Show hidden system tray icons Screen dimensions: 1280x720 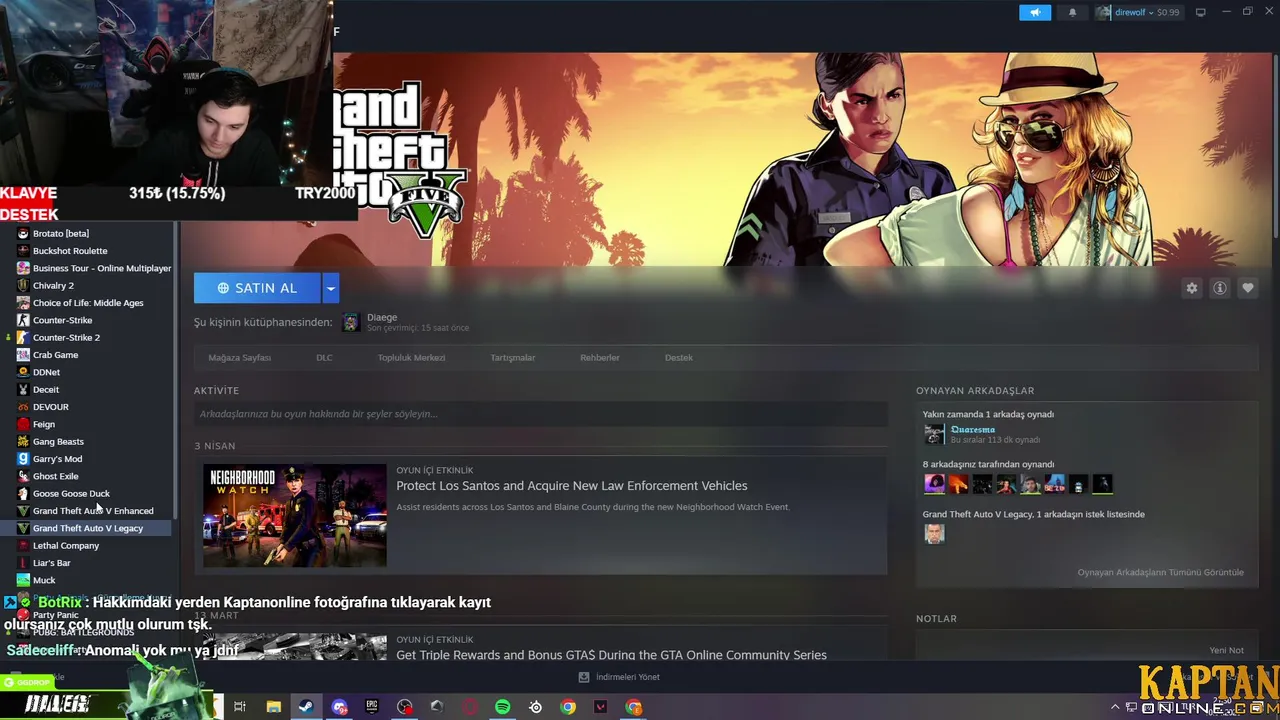[x=1115, y=707]
